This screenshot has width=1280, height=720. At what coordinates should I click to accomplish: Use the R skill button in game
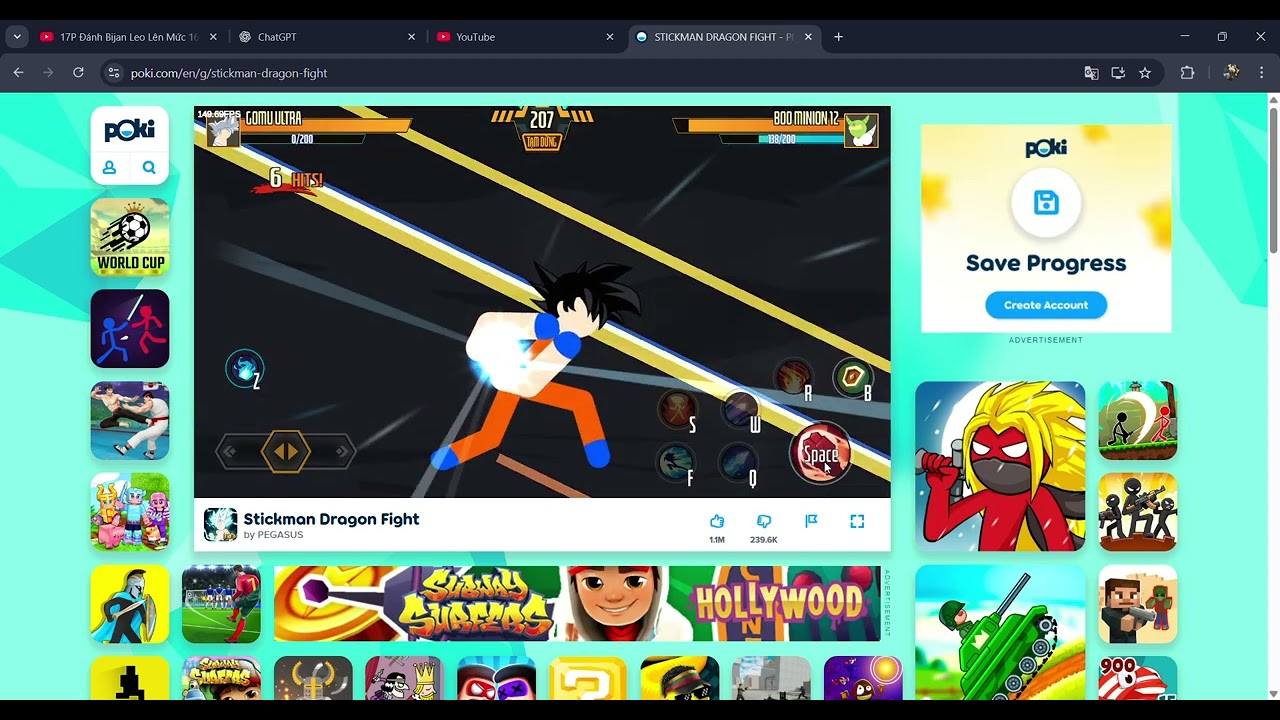coord(794,377)
